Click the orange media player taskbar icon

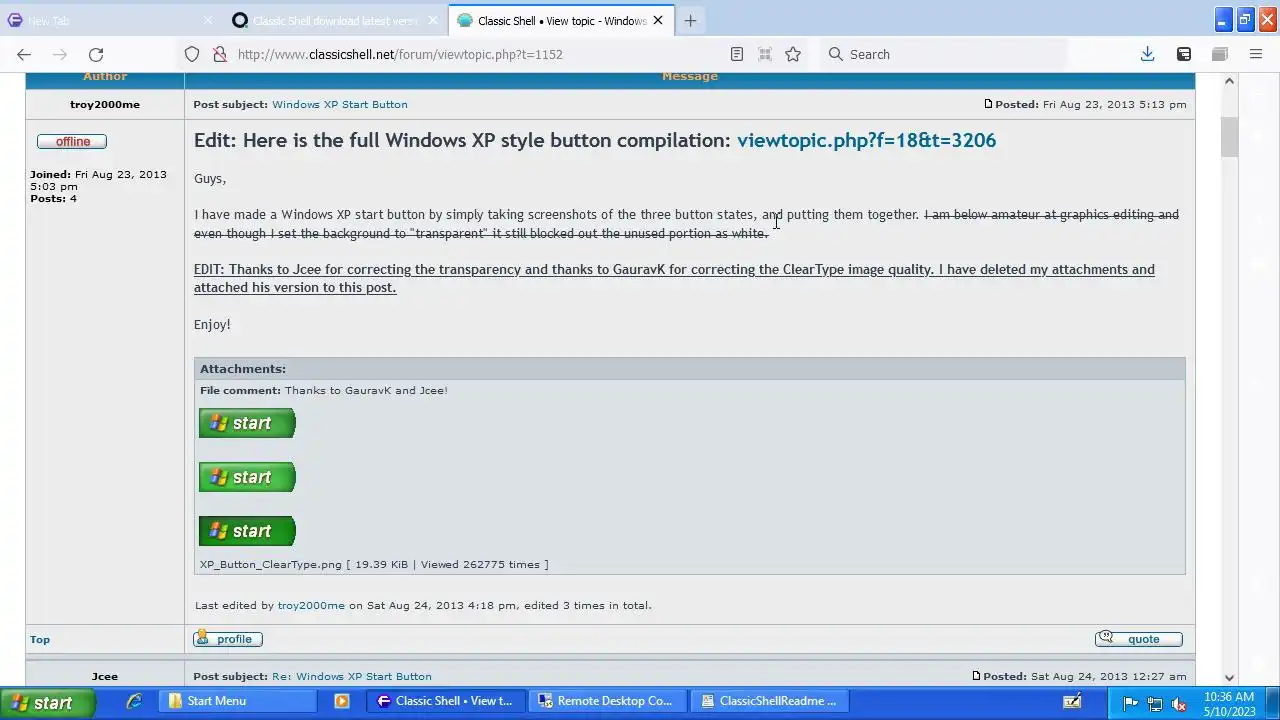[x=342, y=701]
